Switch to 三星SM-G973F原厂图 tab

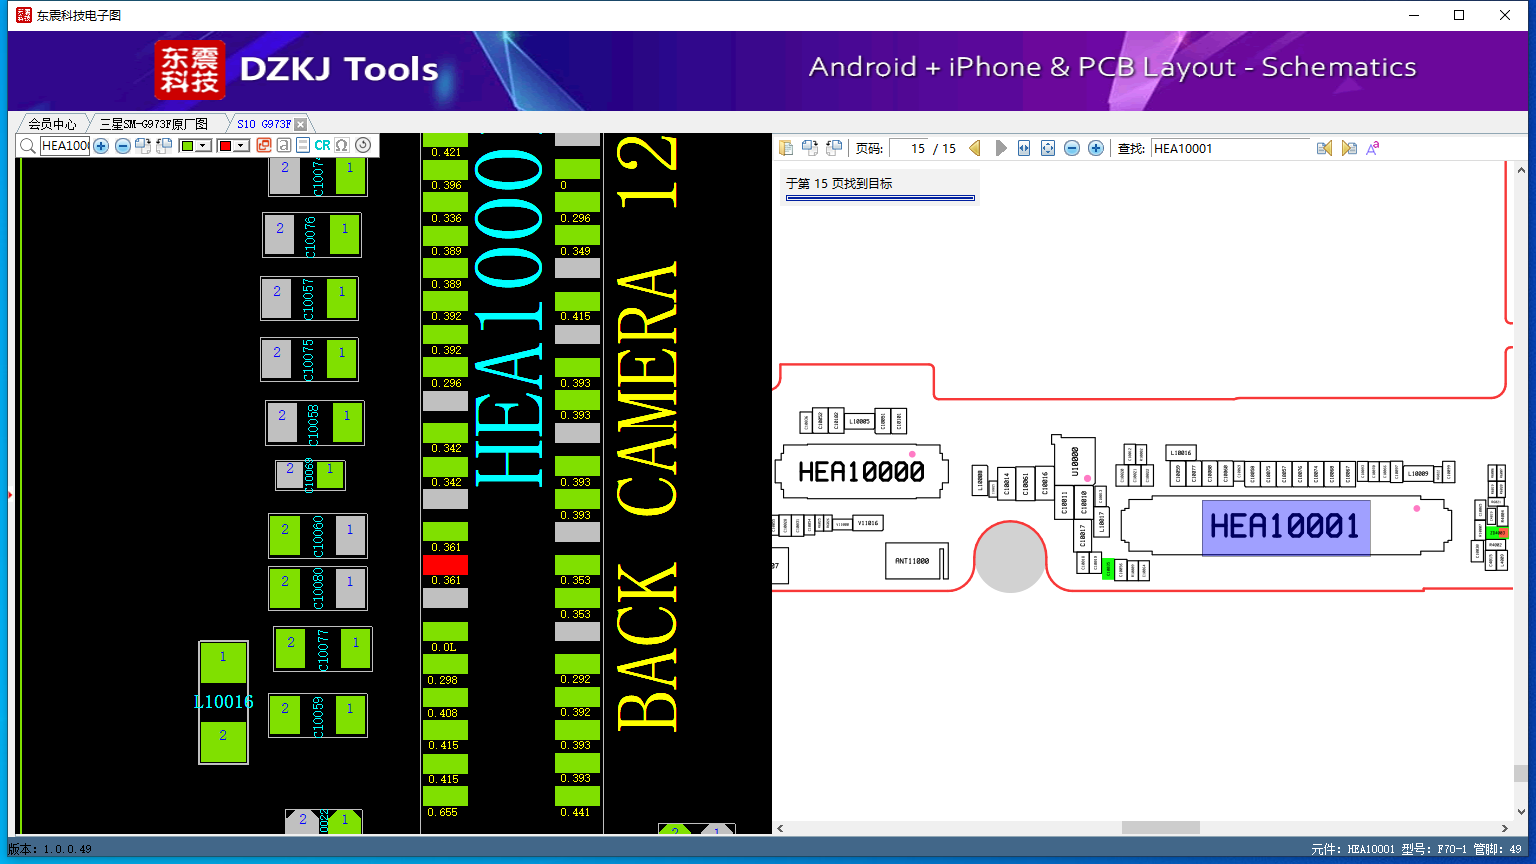[x=154, y=124]
